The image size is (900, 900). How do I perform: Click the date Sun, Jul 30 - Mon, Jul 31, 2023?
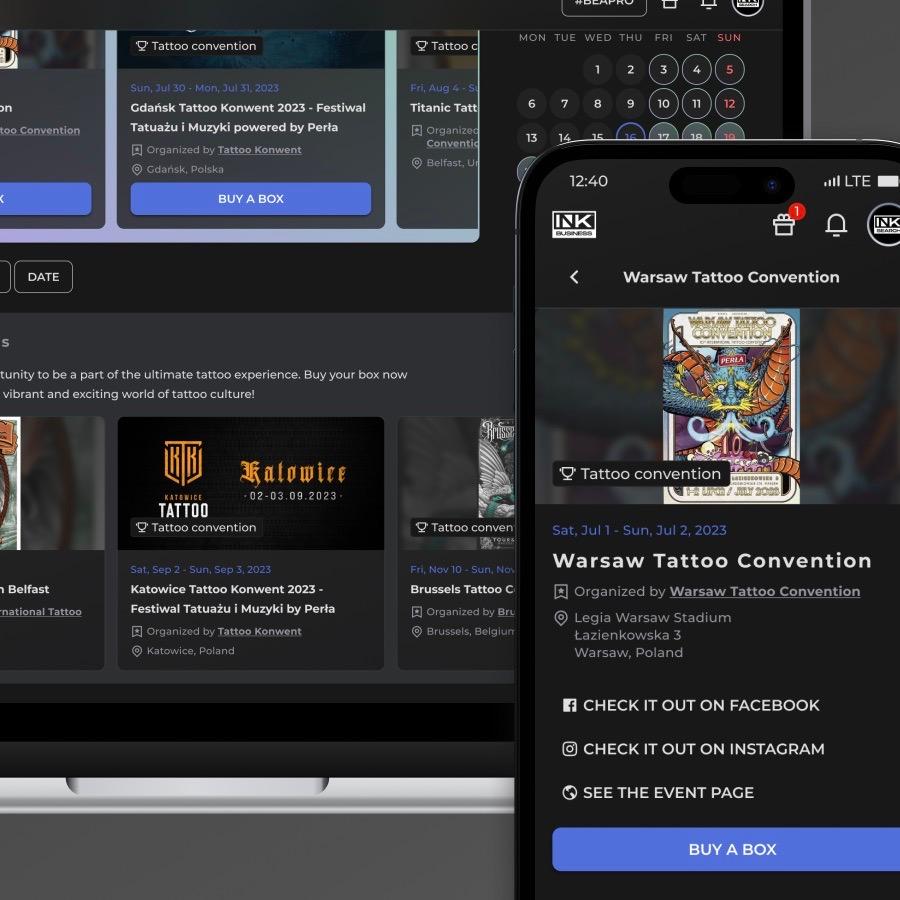(204, 88)
